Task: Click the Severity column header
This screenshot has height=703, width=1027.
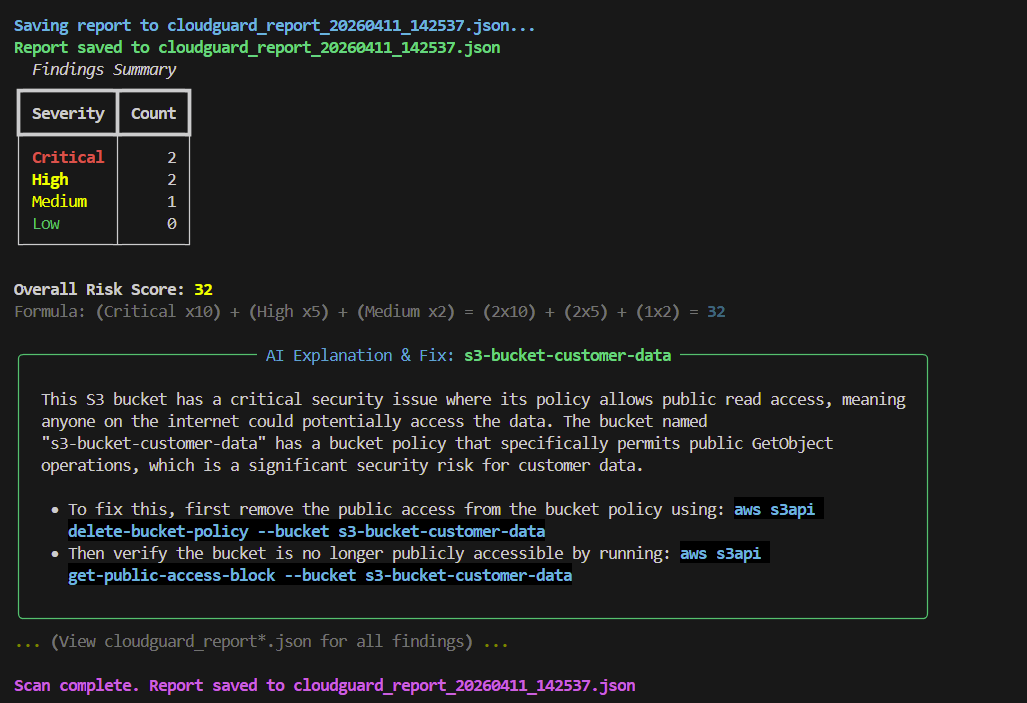Action: (68, 113)
